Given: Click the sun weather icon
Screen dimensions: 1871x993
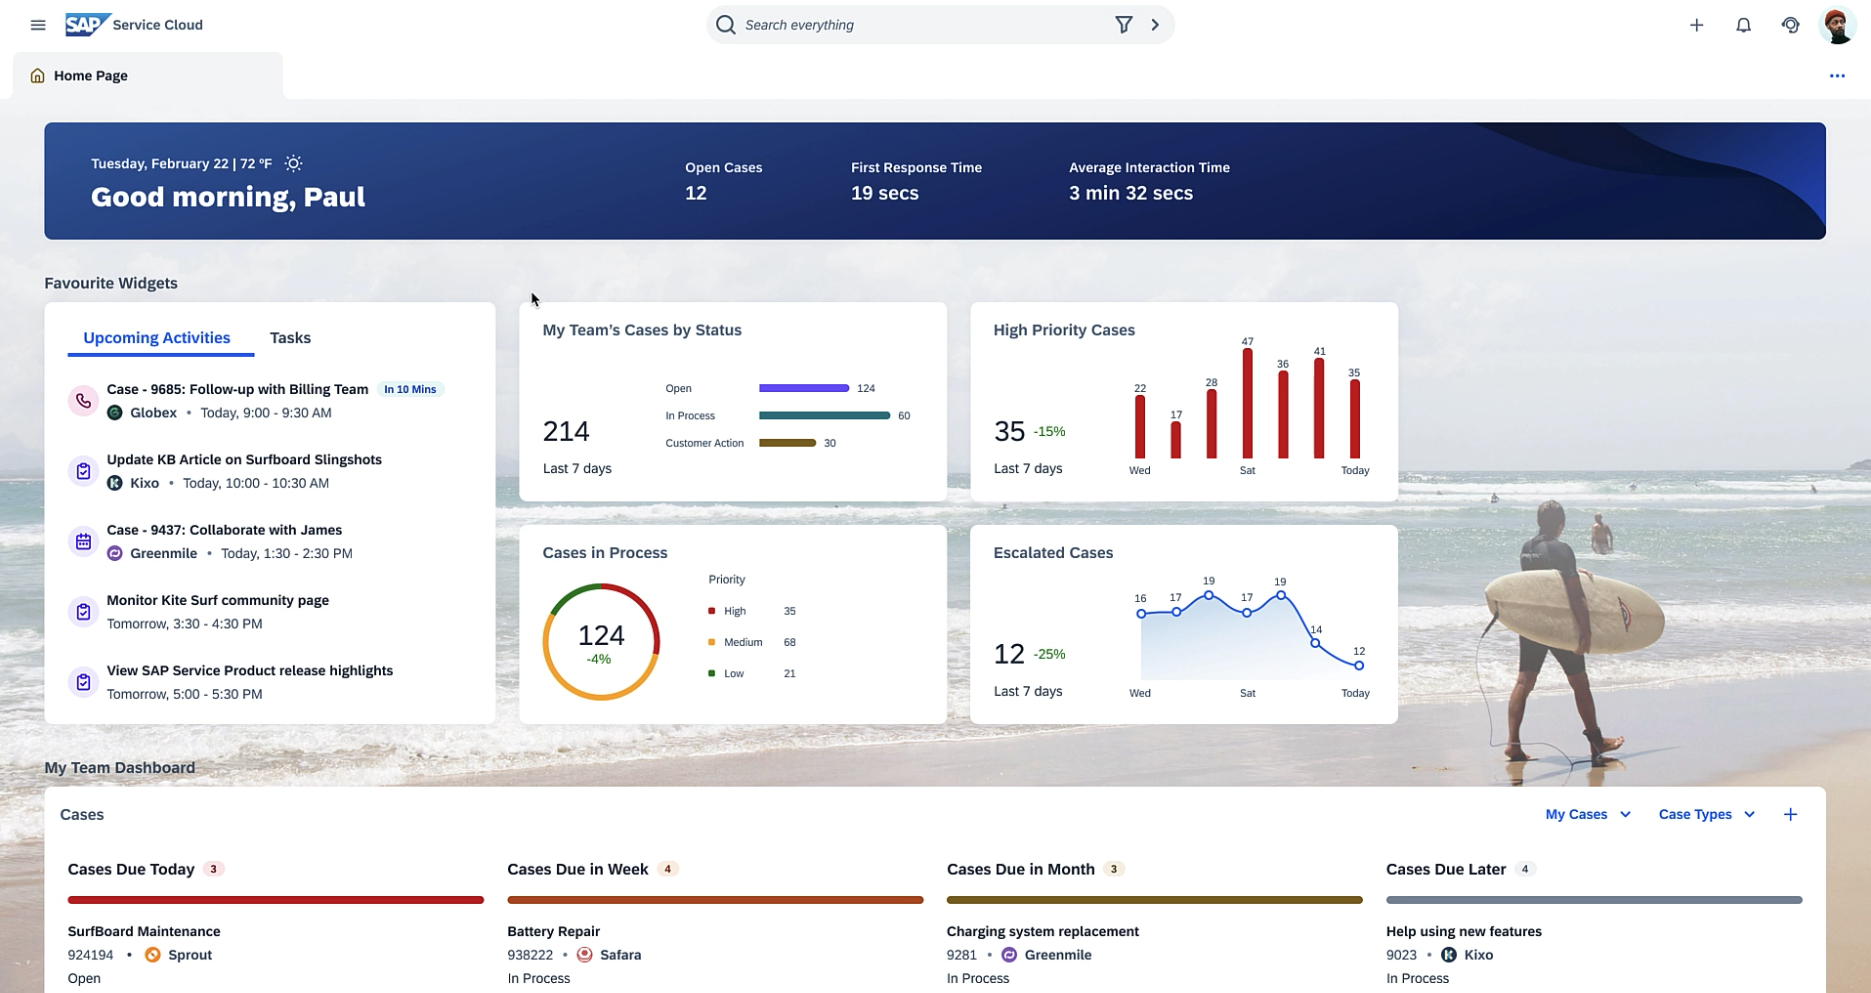Looking at the screenshot, I should click(x=293, y=163).
